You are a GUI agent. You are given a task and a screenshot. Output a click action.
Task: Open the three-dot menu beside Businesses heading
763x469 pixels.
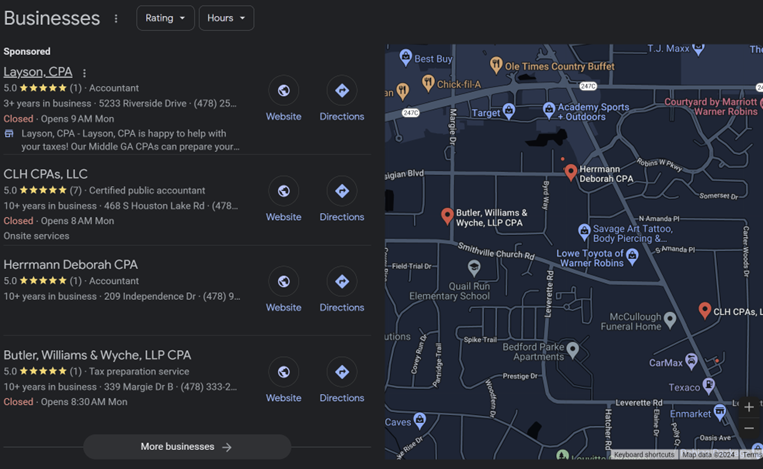pos(116,19)
